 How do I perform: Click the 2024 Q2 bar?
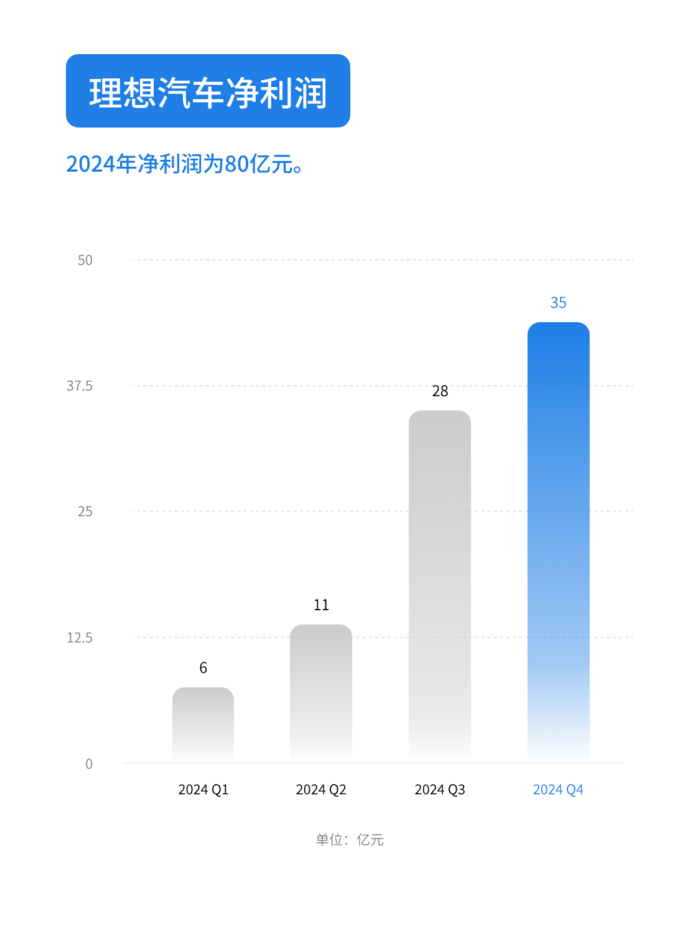click(x=321, y=693)
